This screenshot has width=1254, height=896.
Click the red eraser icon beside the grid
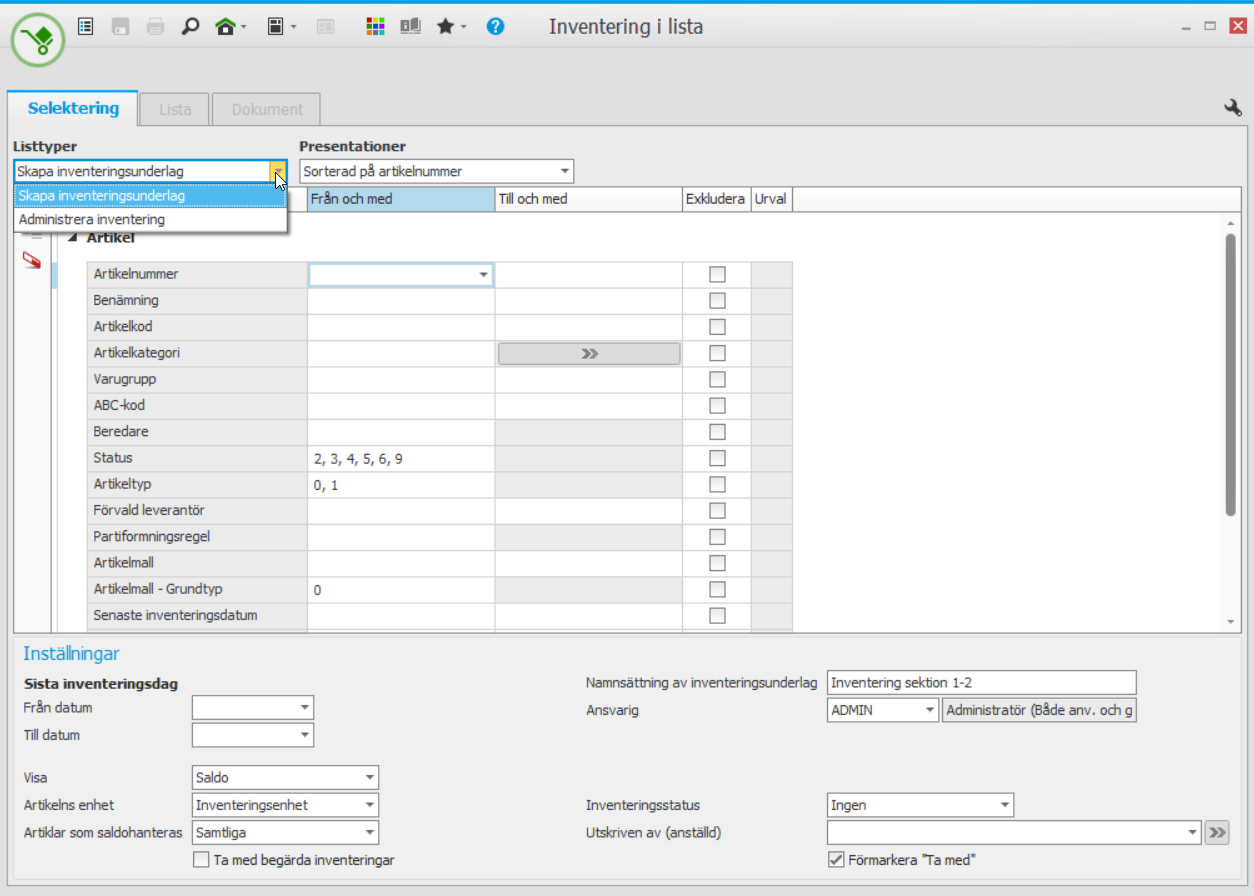pyautogui.click(x=32, y=261)
